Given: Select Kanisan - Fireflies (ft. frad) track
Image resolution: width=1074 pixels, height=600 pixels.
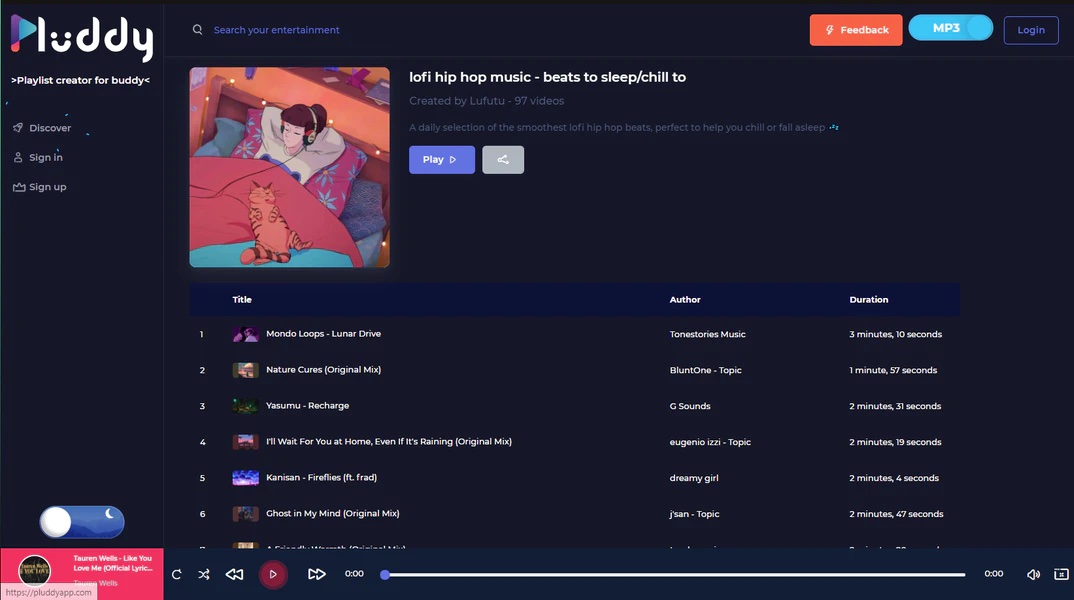Looking at the screenshot, I should coord(321,477).
